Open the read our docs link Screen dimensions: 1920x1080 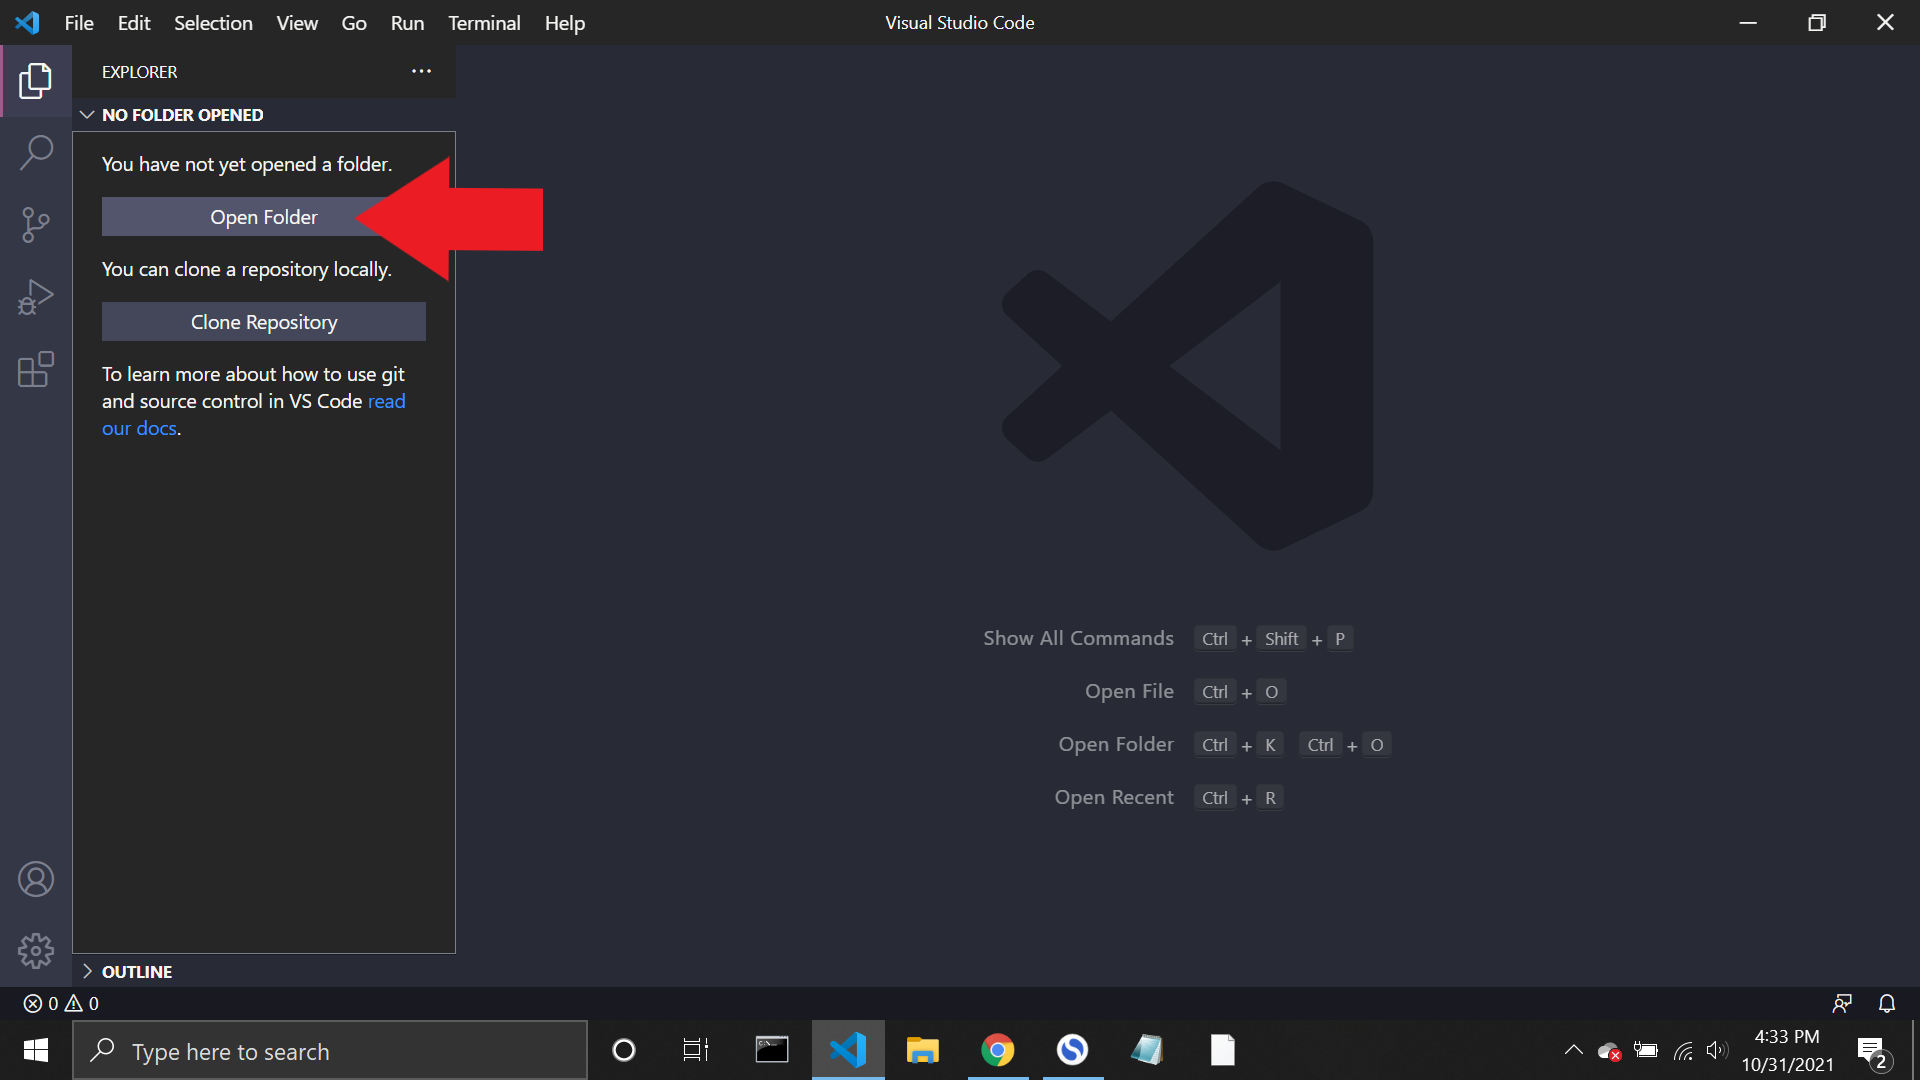(x=388, y=401)
